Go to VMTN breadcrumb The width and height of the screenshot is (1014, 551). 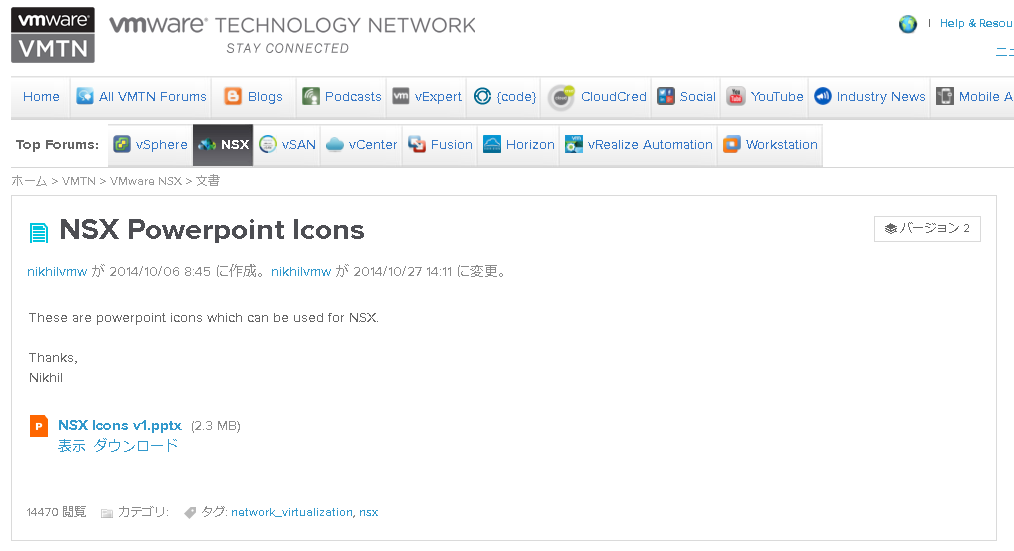(x=79, y=181)
